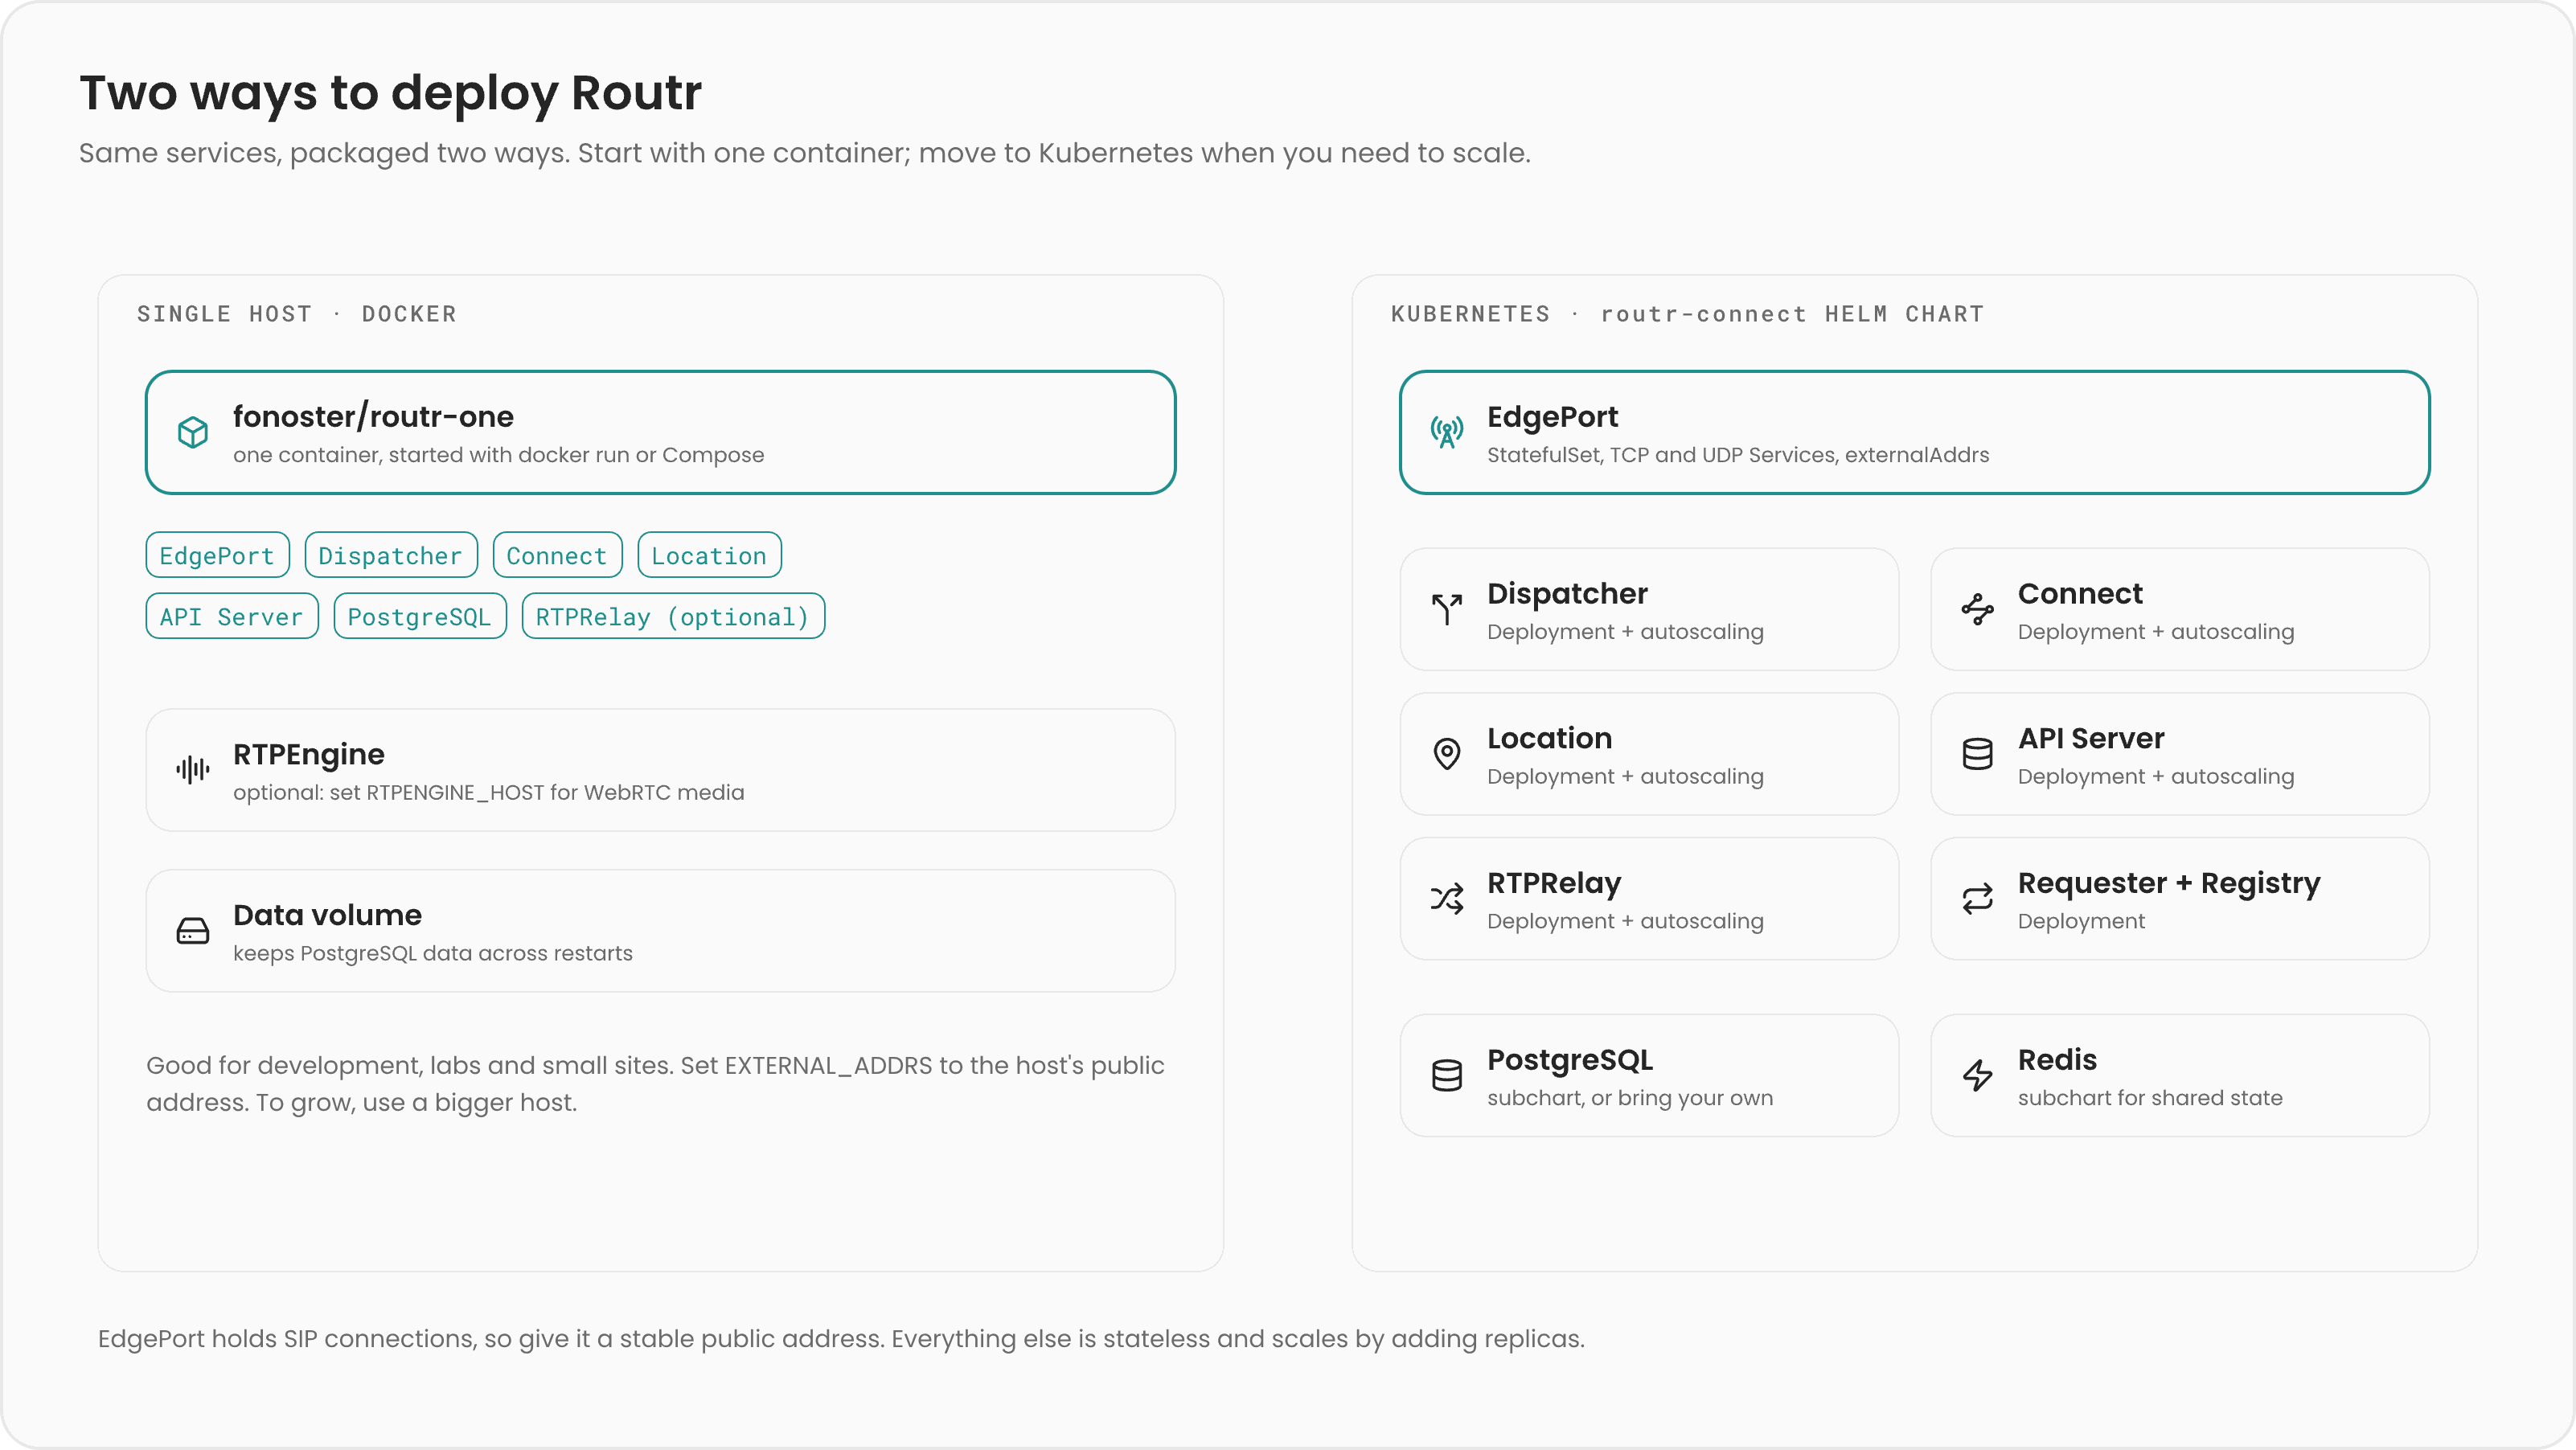Click 'optional: set RTPENGINE_HOST for WebRTC media' text
This screenshot has width=2576, height=1450.
coord(489,793)
